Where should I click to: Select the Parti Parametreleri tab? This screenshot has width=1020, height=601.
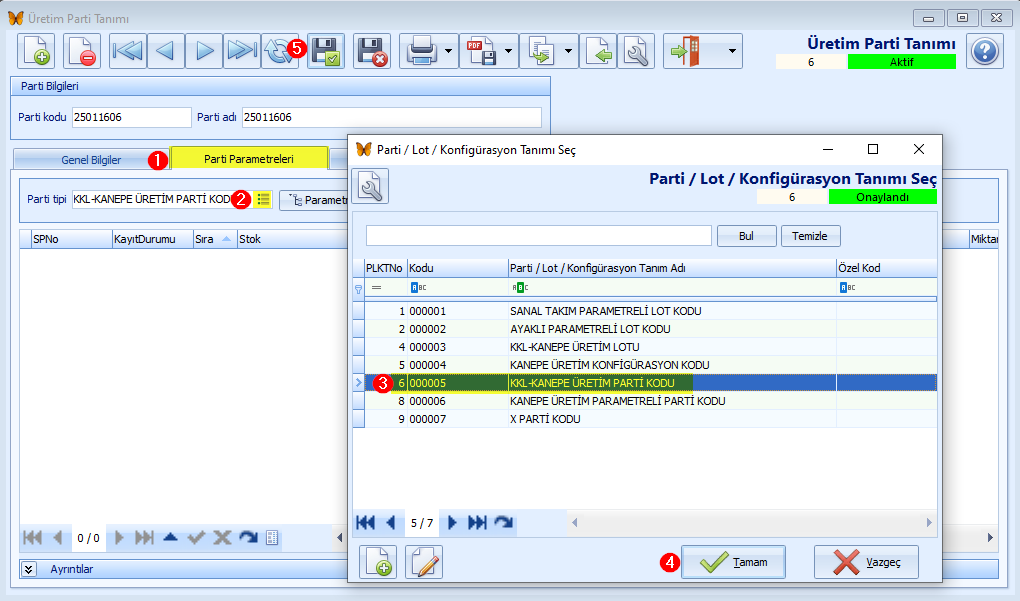pos(248,159)
